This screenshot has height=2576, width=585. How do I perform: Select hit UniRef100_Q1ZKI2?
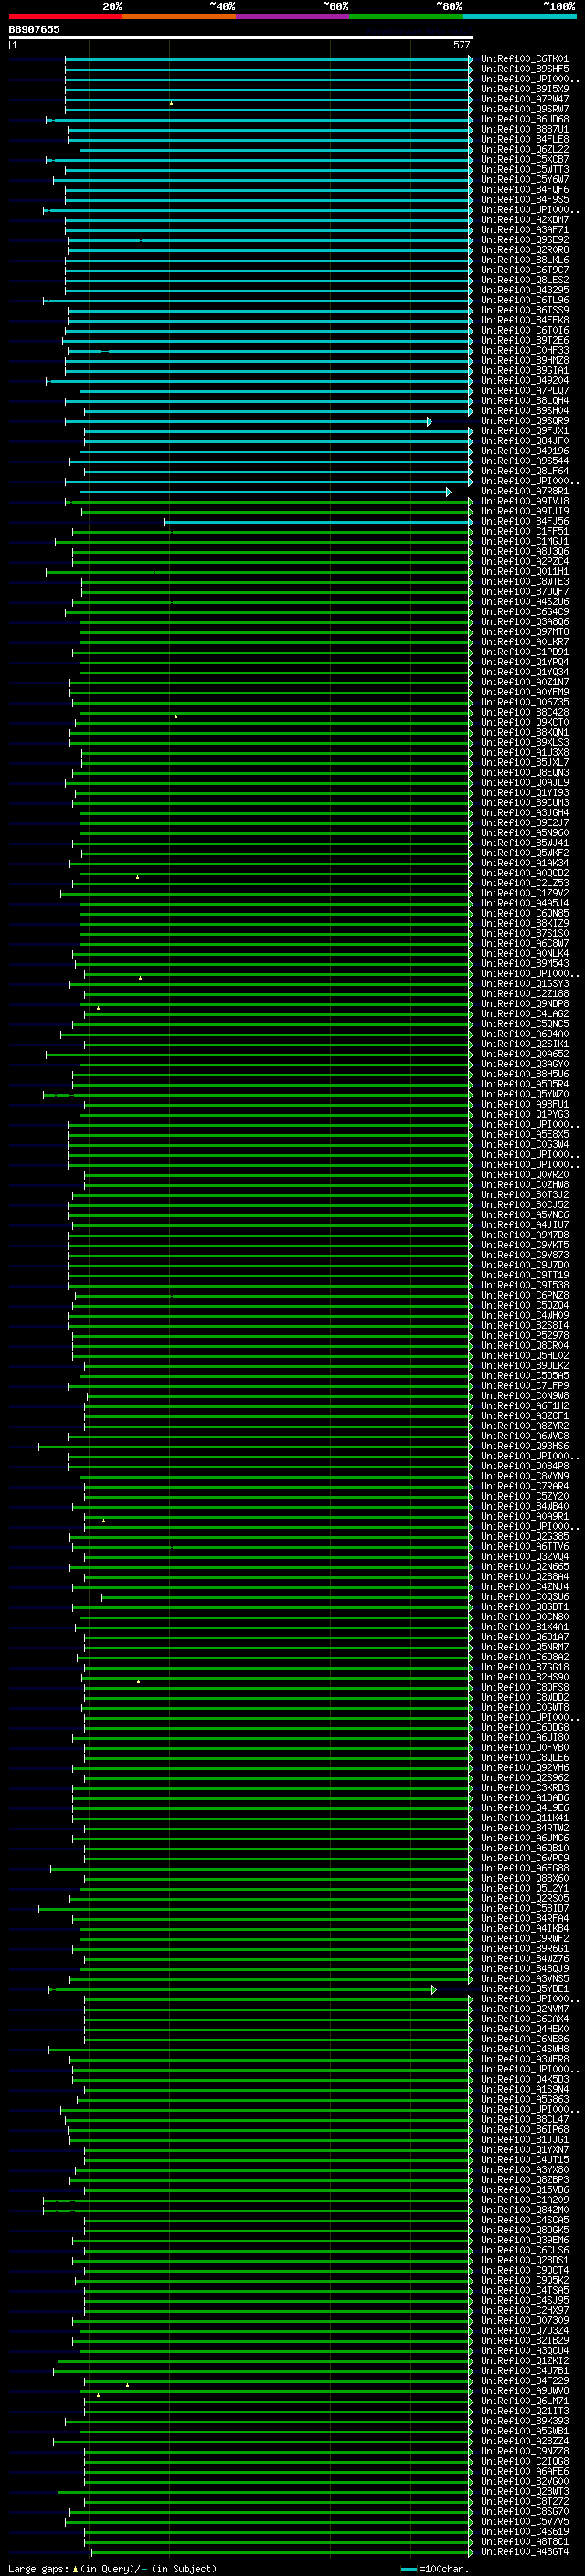524,2360
